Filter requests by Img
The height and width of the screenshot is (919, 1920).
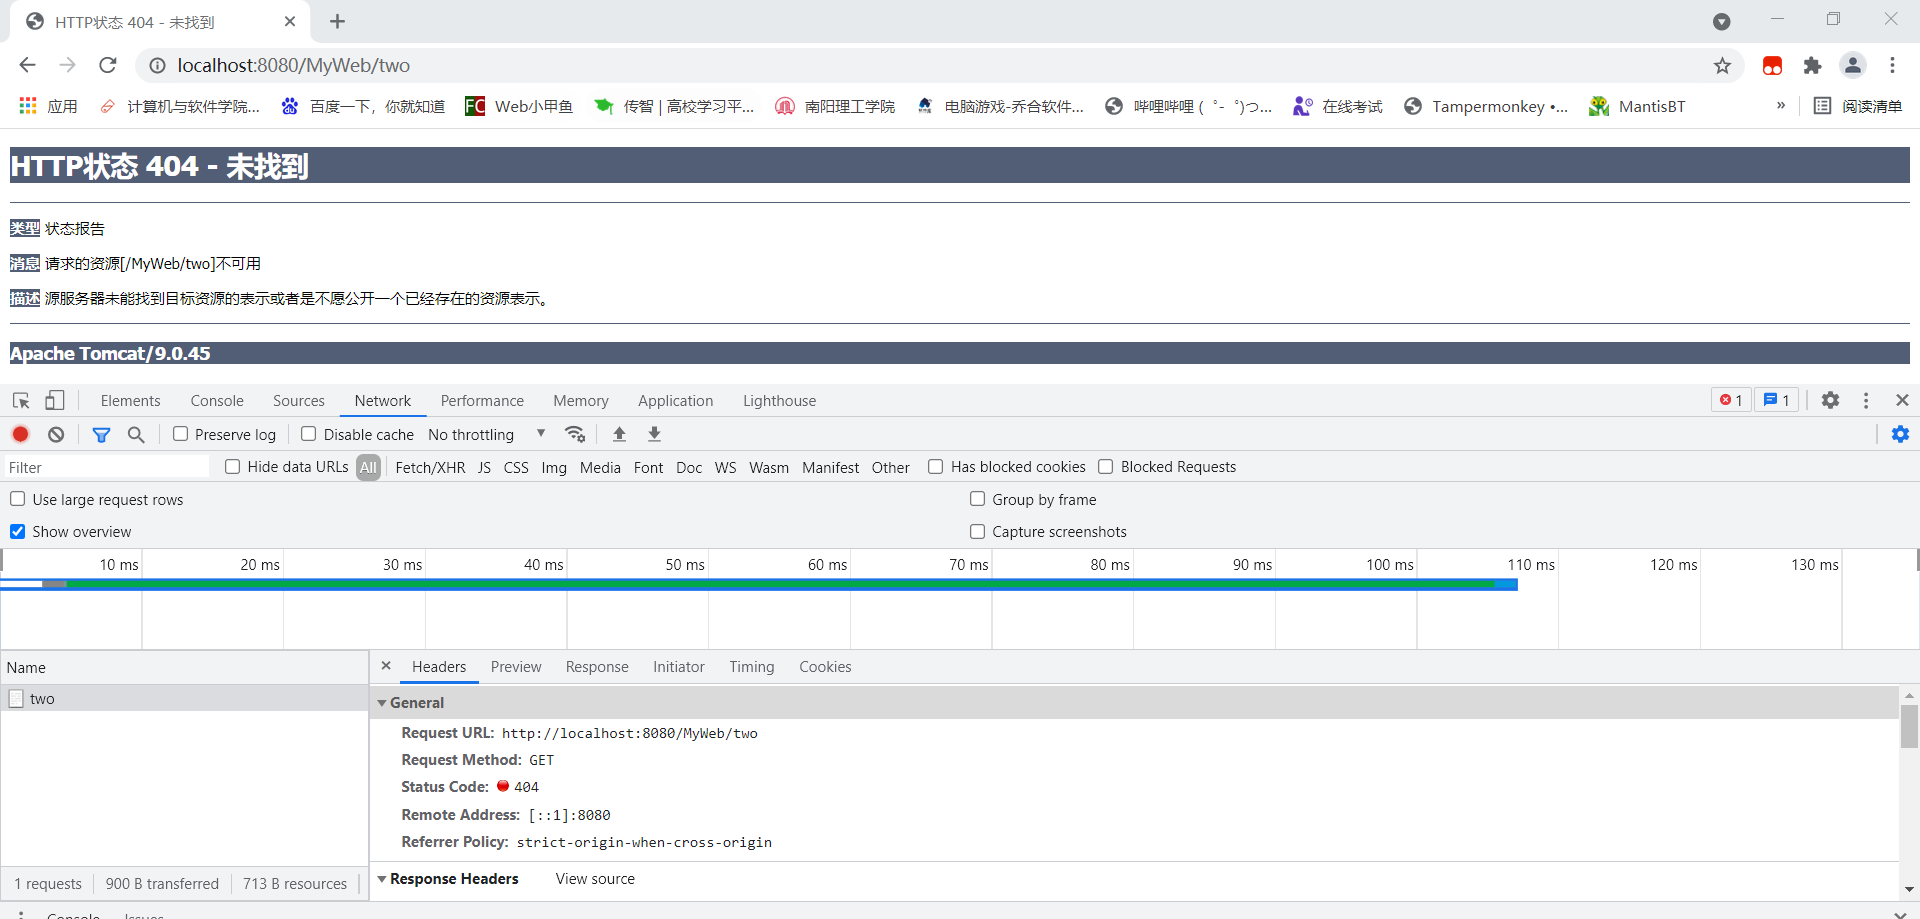(554, 467)
